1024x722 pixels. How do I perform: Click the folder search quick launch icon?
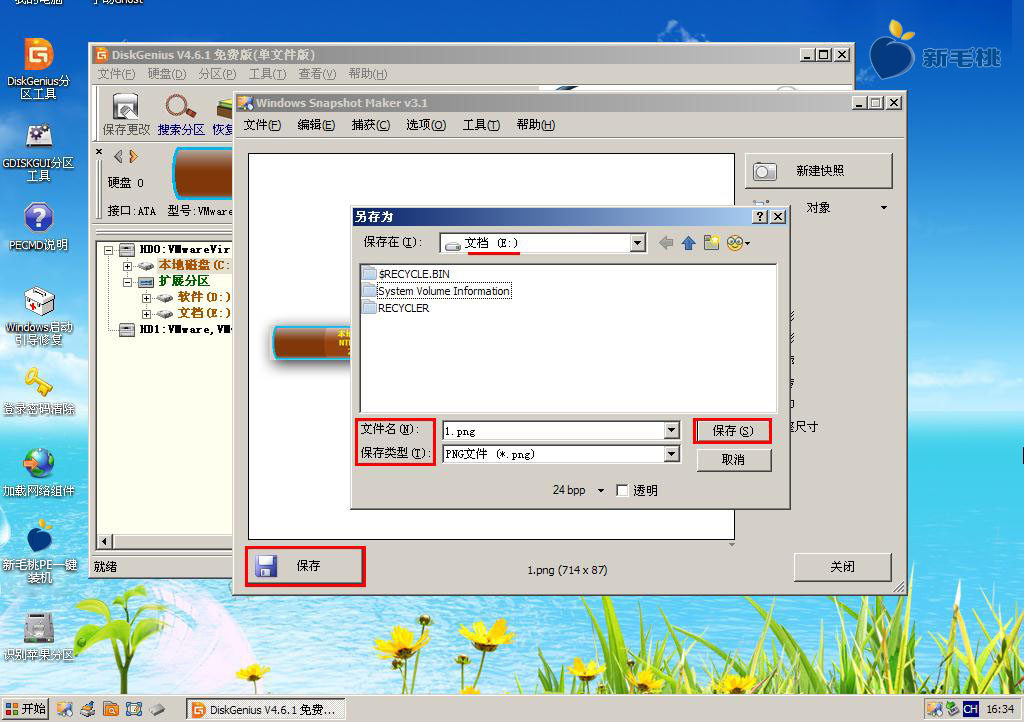[x=111, y=709]
